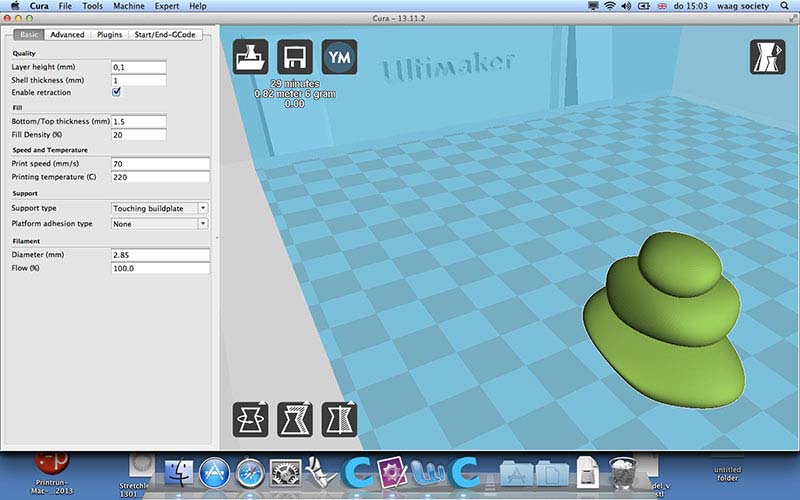Select the Mirror tool icon
Screen dimensions: 800x500
339,419
